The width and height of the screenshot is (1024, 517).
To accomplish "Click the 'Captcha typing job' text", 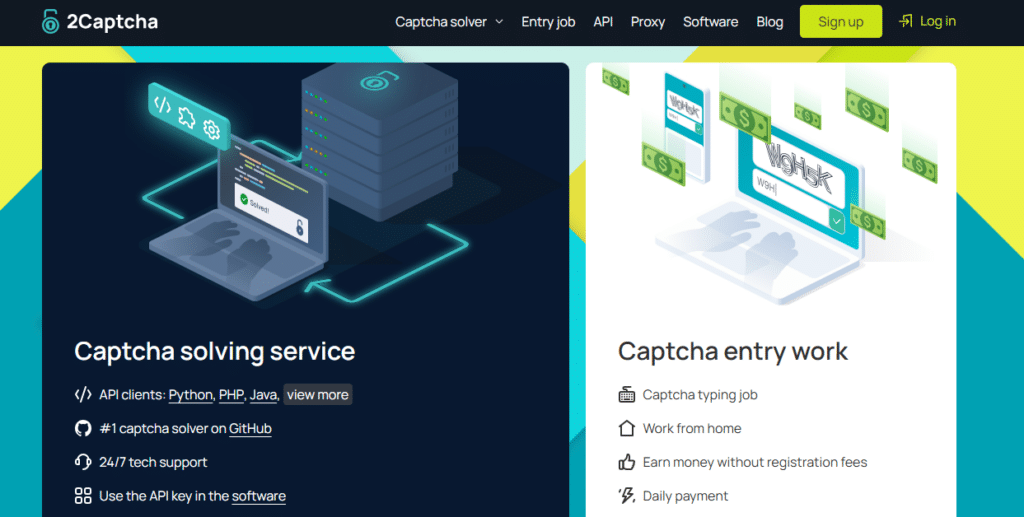I will pos(700,395).
